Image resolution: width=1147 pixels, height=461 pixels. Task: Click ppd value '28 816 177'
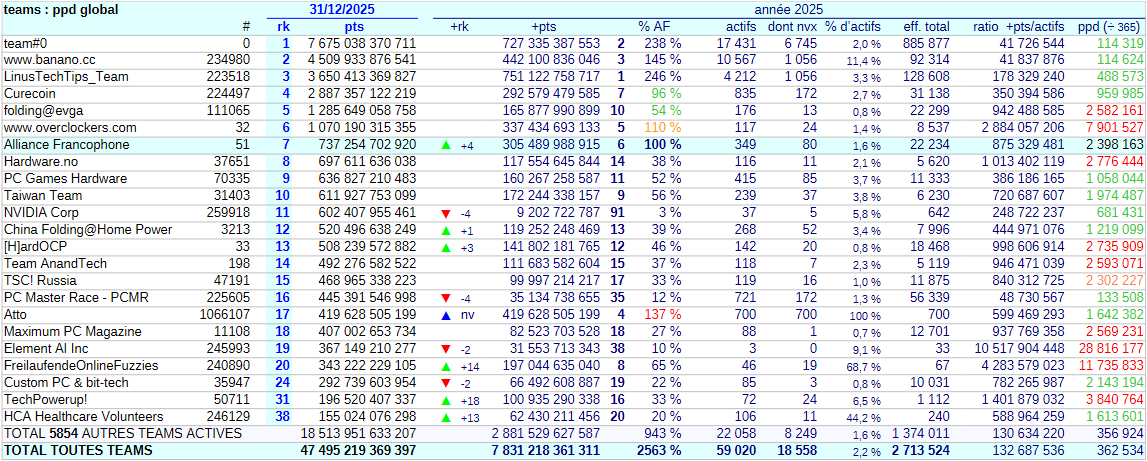[1110, 348]
